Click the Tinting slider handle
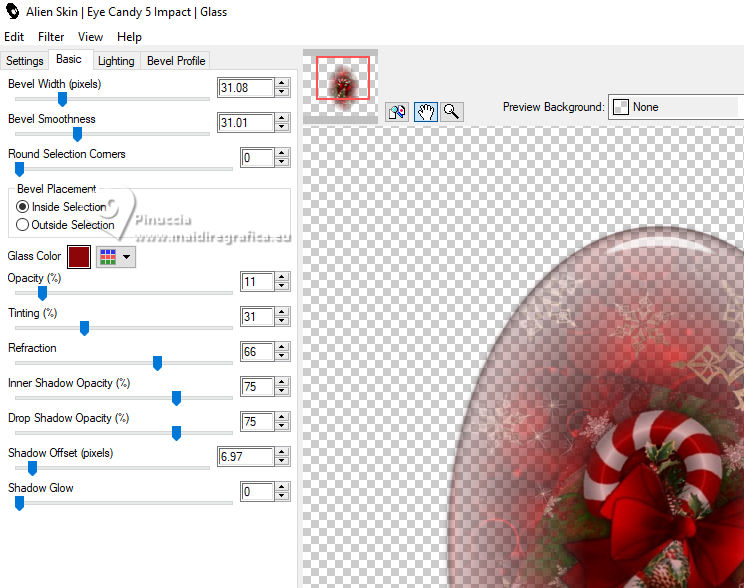This screenshot has height=588, width=744. 84,328
